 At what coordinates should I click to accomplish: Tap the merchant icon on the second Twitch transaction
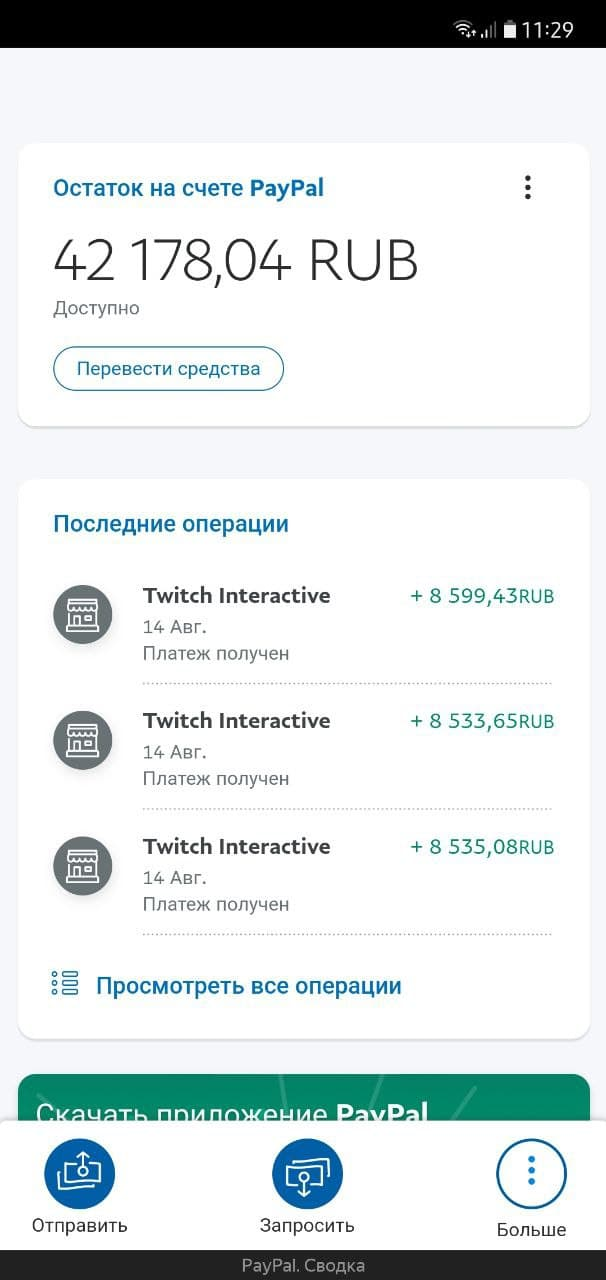[83, 740]
